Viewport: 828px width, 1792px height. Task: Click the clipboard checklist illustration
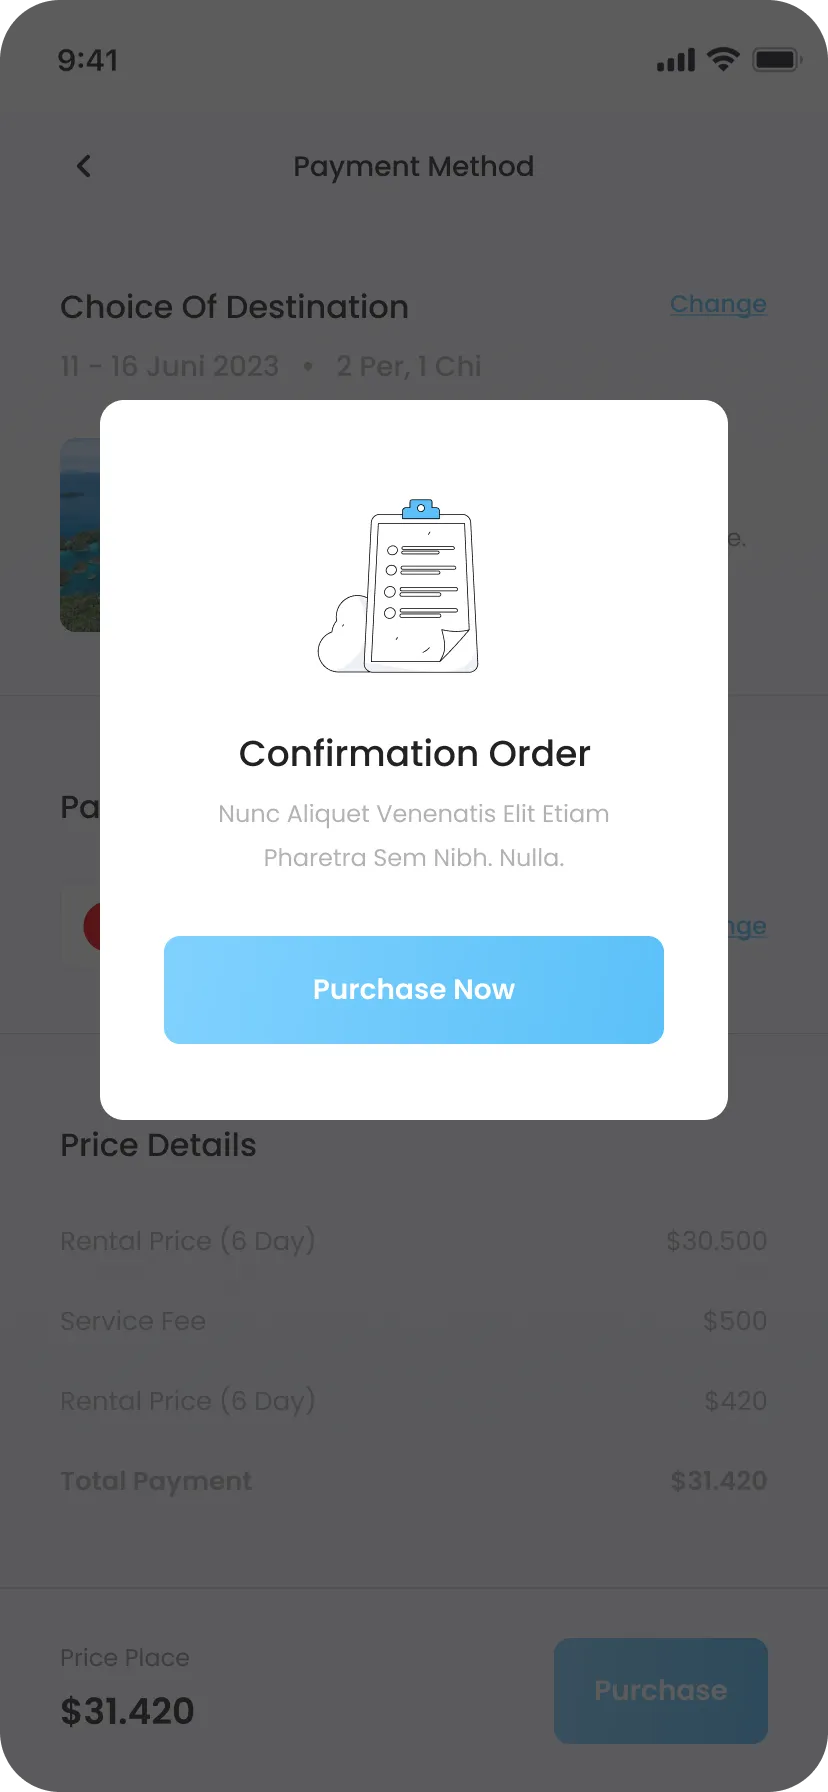(x=402, y=587)
